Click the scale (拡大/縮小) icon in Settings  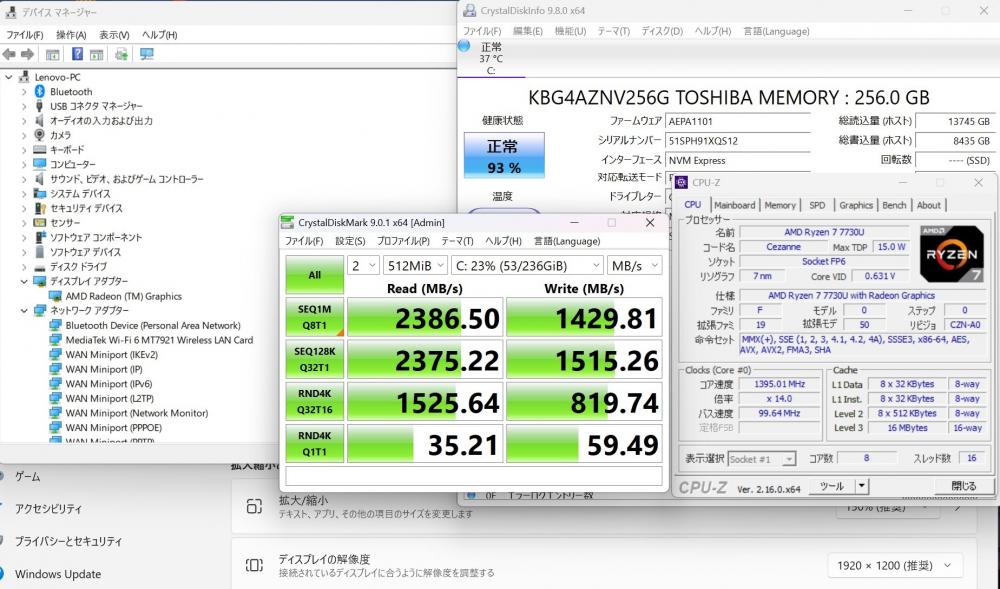[x=254, y=507]
